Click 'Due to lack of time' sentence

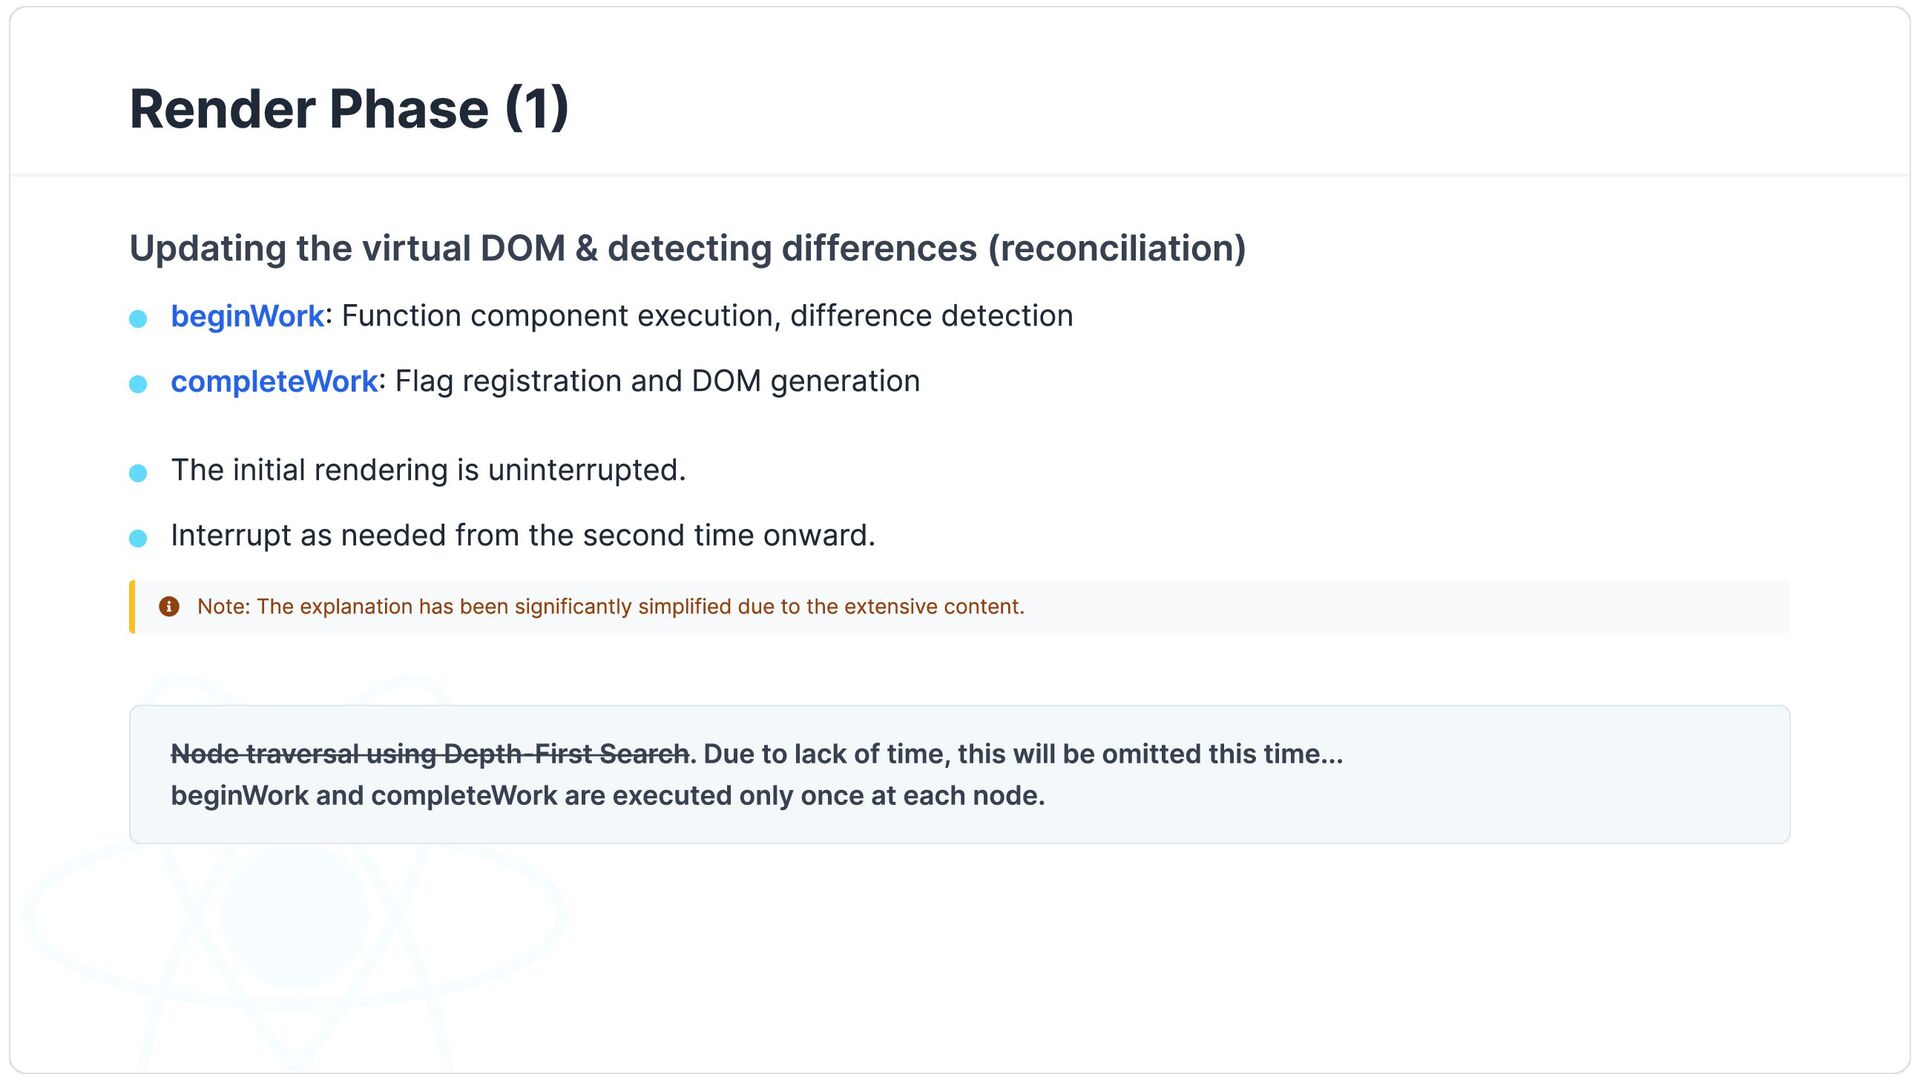1023,754
